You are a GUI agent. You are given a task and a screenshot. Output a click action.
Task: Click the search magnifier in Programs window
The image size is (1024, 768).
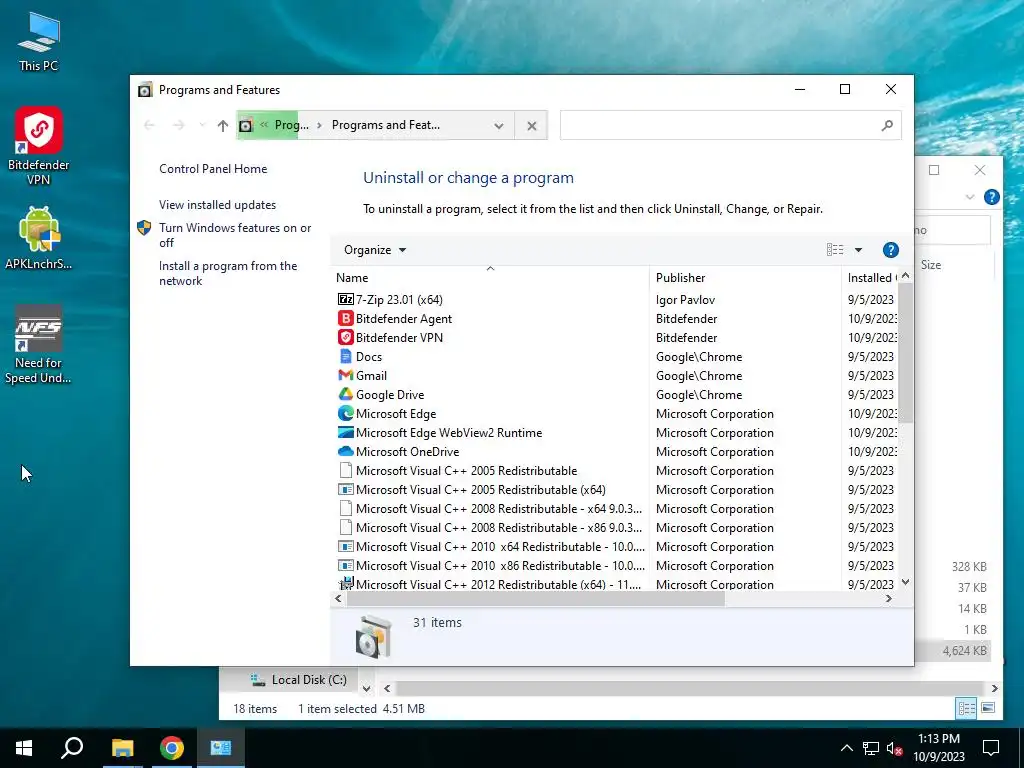click(887, 125)
